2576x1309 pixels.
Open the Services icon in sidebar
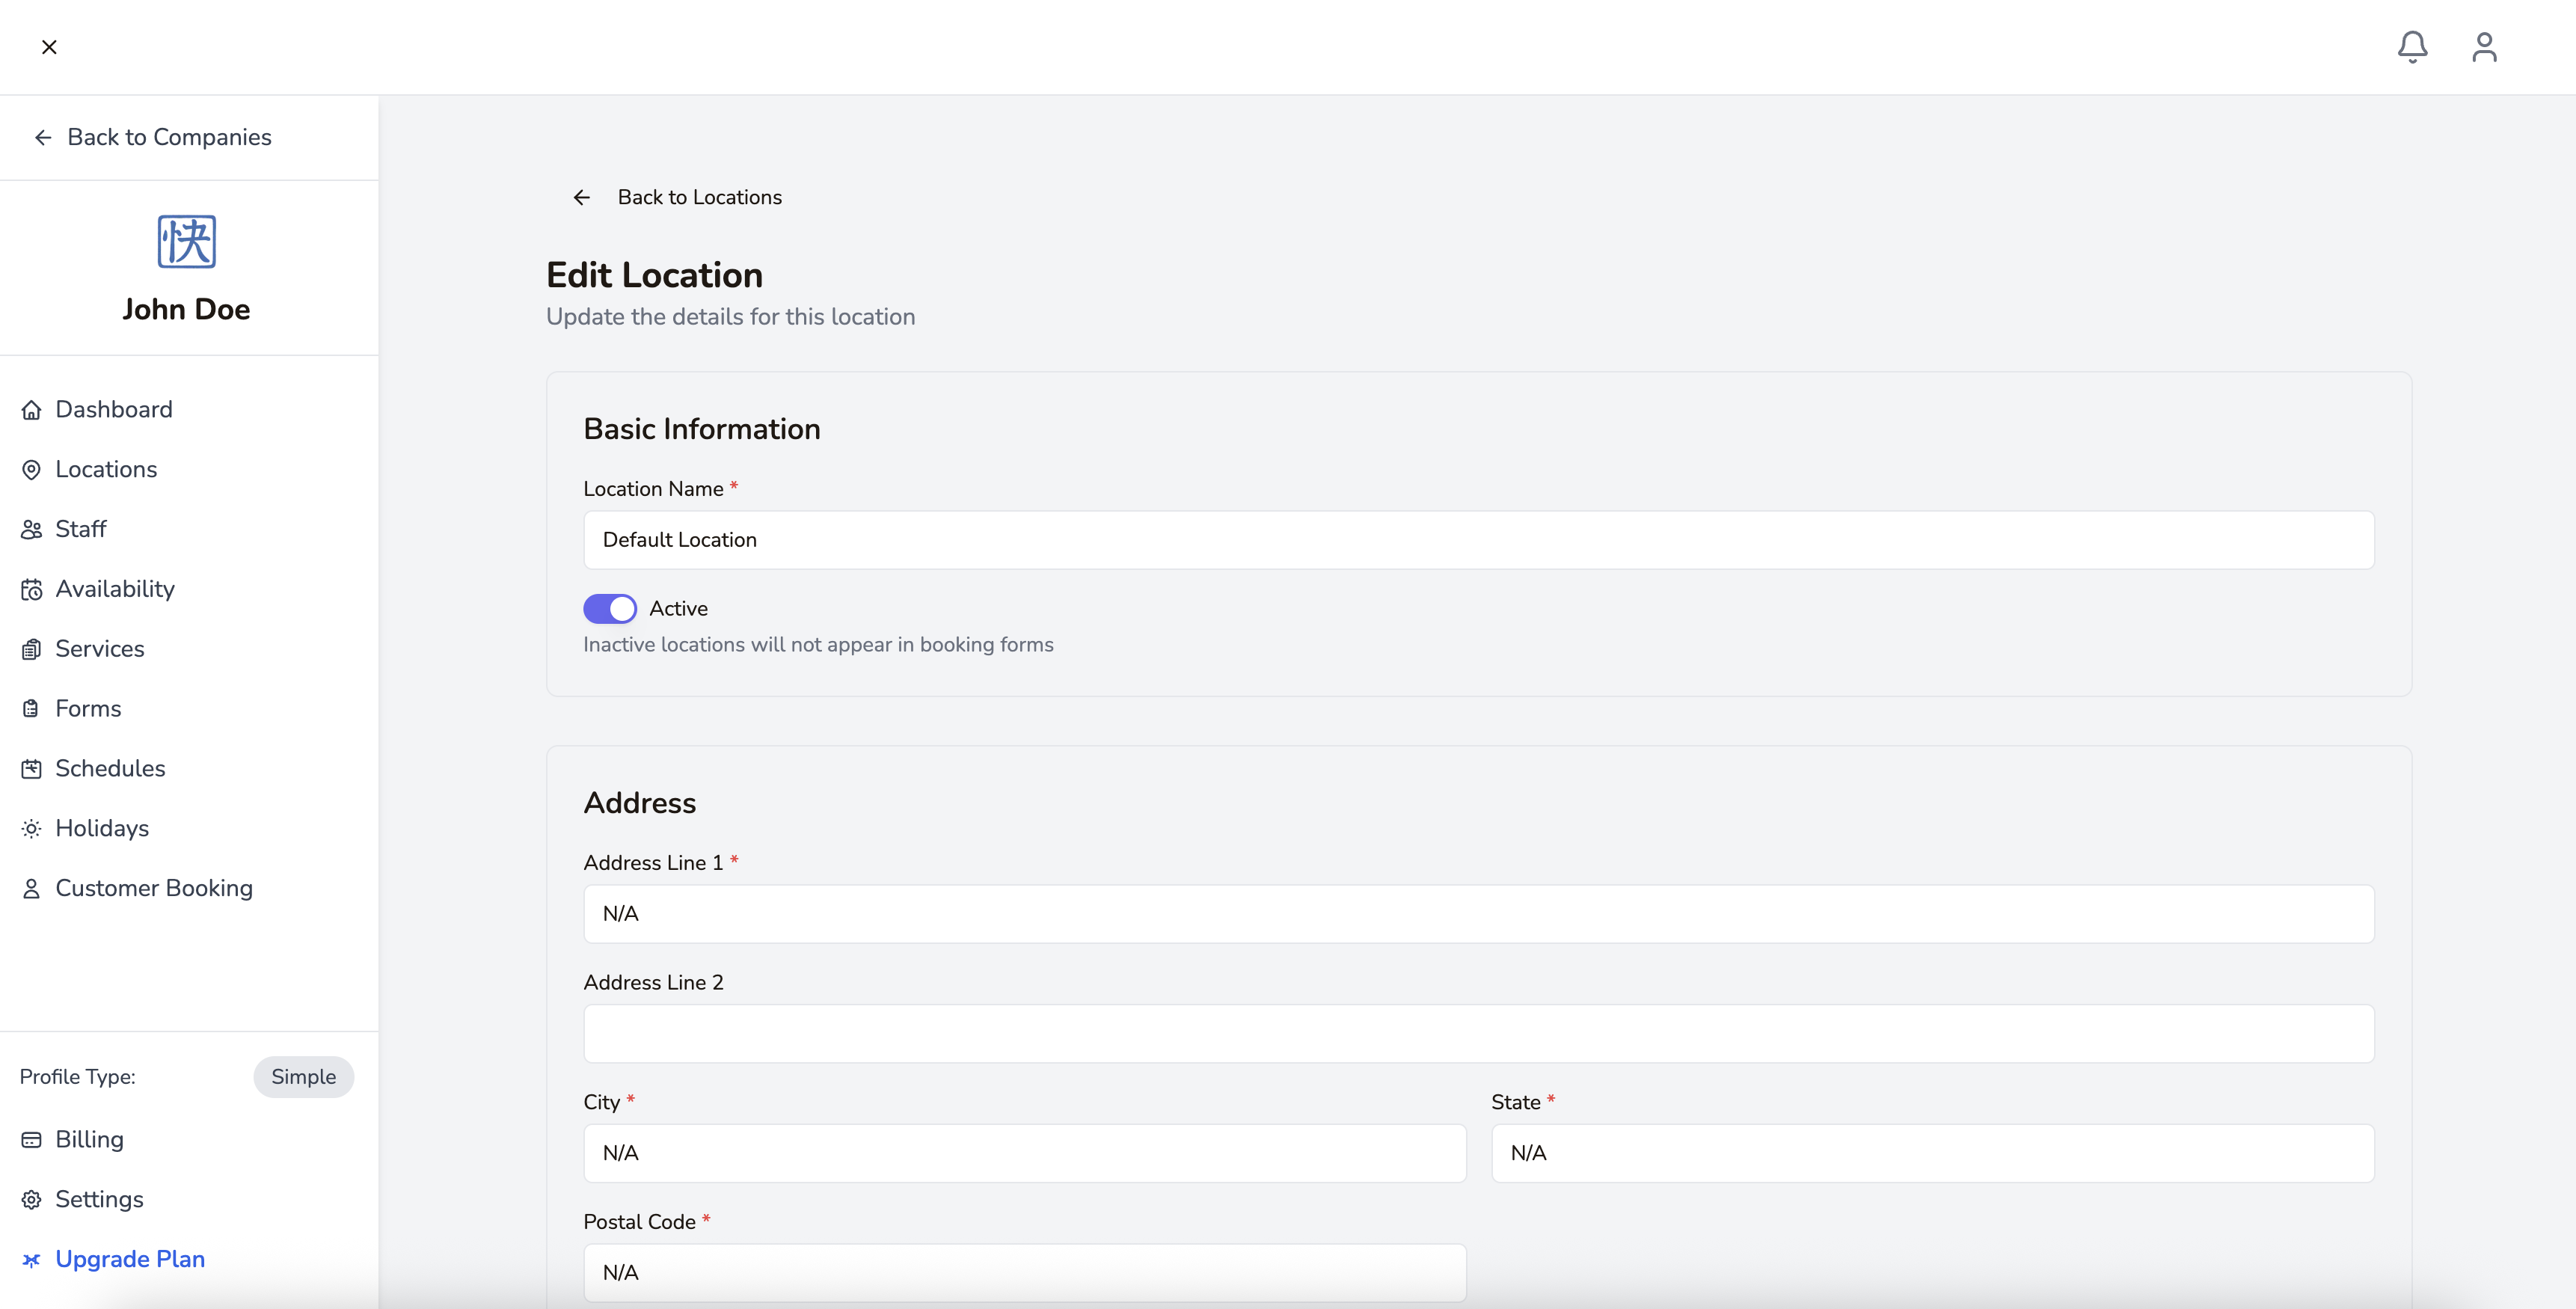(31, 648)
